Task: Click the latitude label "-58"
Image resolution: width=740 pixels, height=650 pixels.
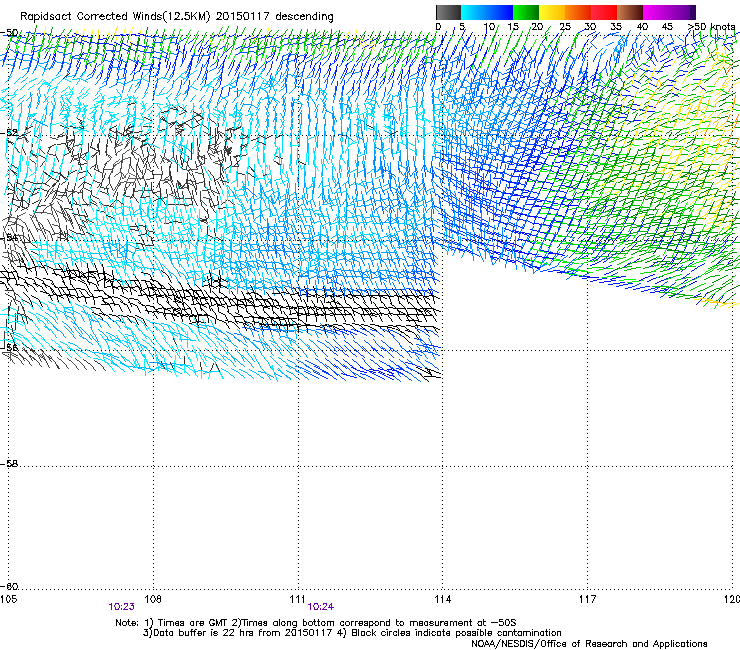Action: point(9,464)
